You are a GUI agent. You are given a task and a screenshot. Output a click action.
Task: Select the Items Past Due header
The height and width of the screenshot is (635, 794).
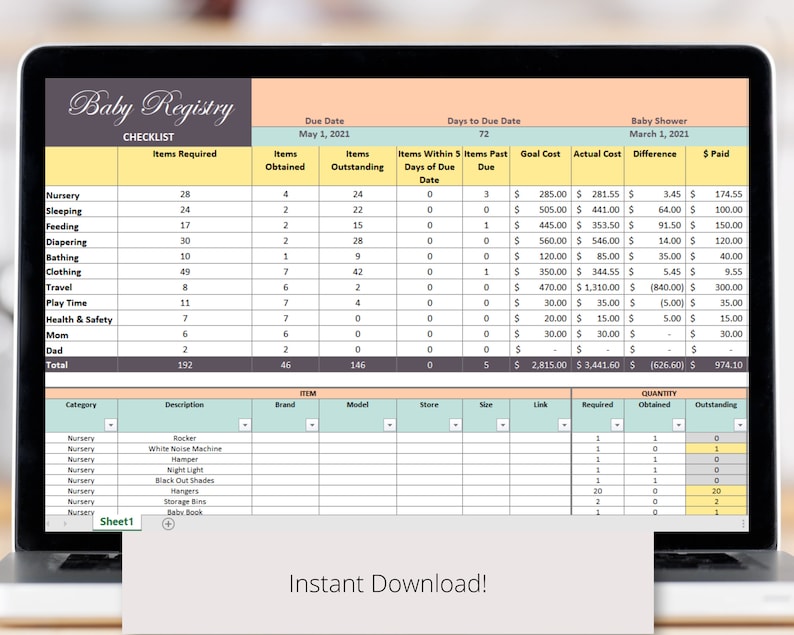pyautogui.click(x=486, y=166)
